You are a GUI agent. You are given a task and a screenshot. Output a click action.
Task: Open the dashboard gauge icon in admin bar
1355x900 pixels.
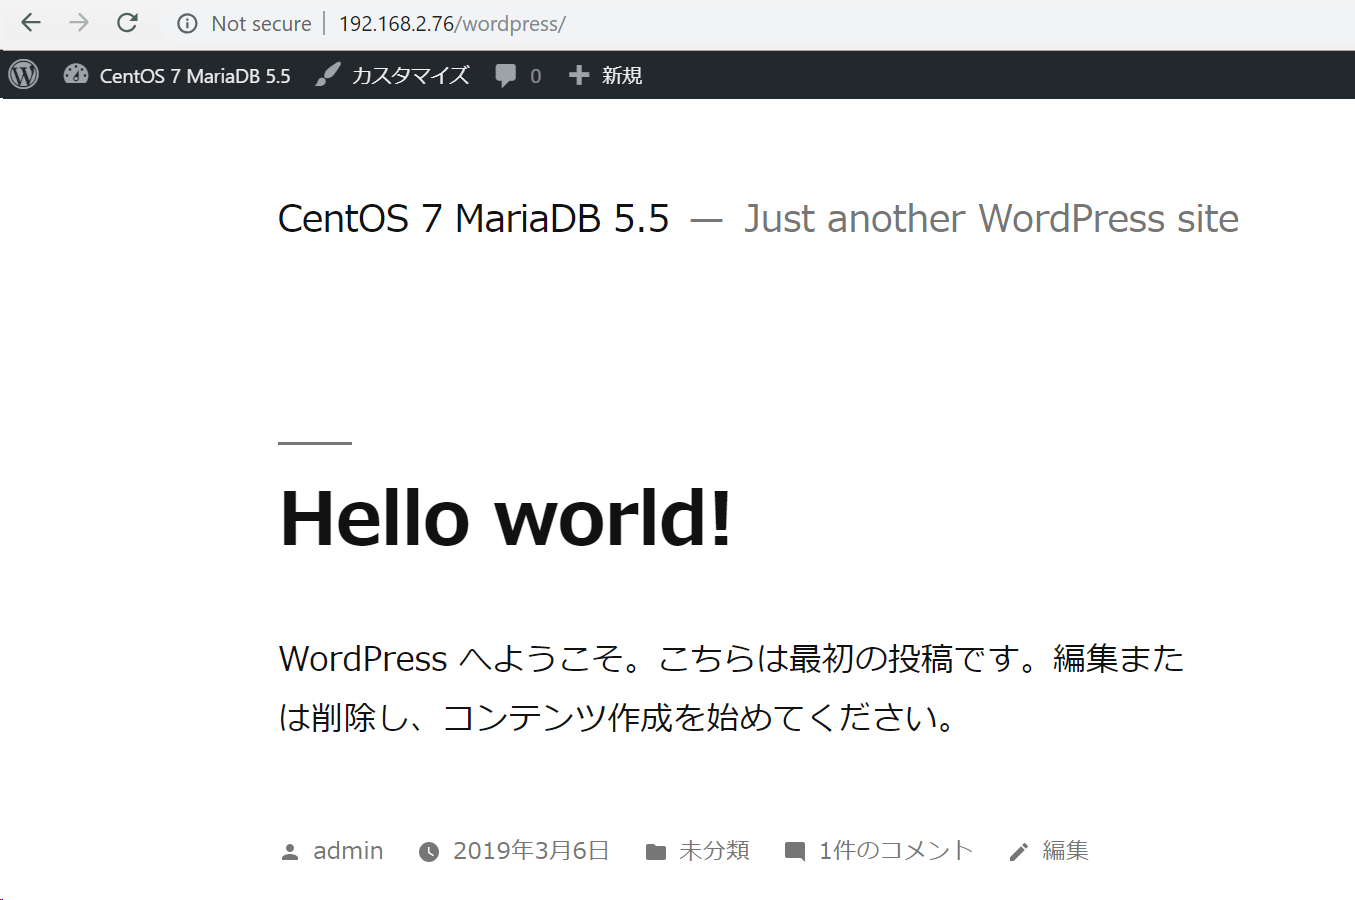(76, 73)
